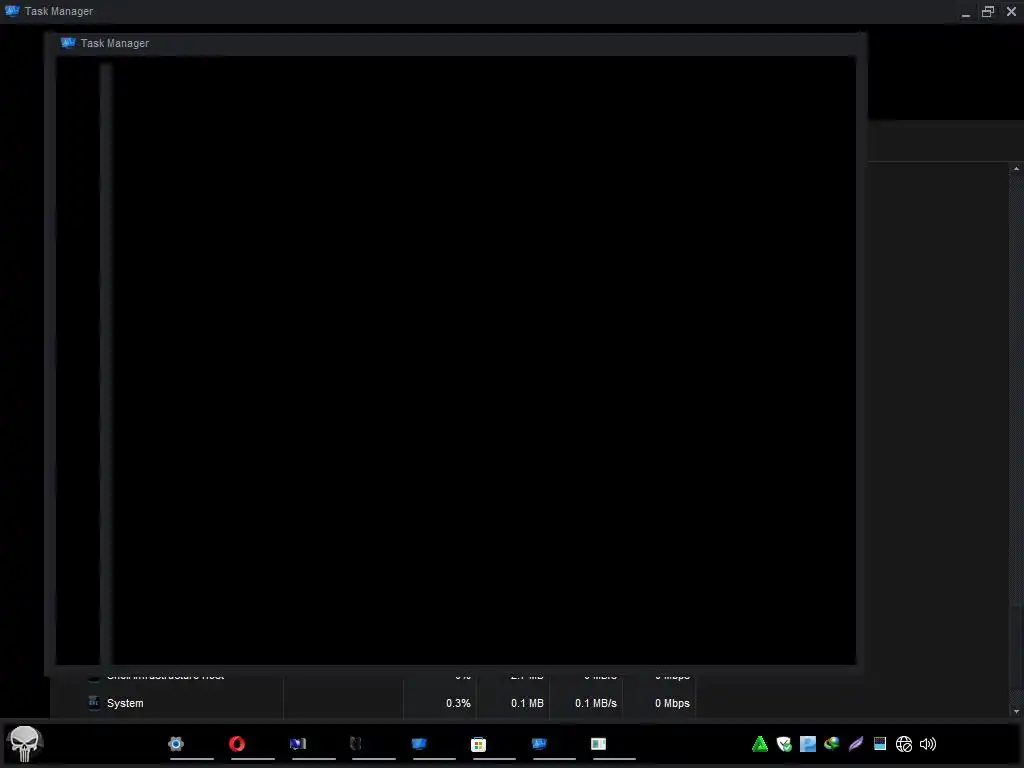Open the Microsoft Store taskbar icon
Viewport: 1024px width, 768px height.
478,744
